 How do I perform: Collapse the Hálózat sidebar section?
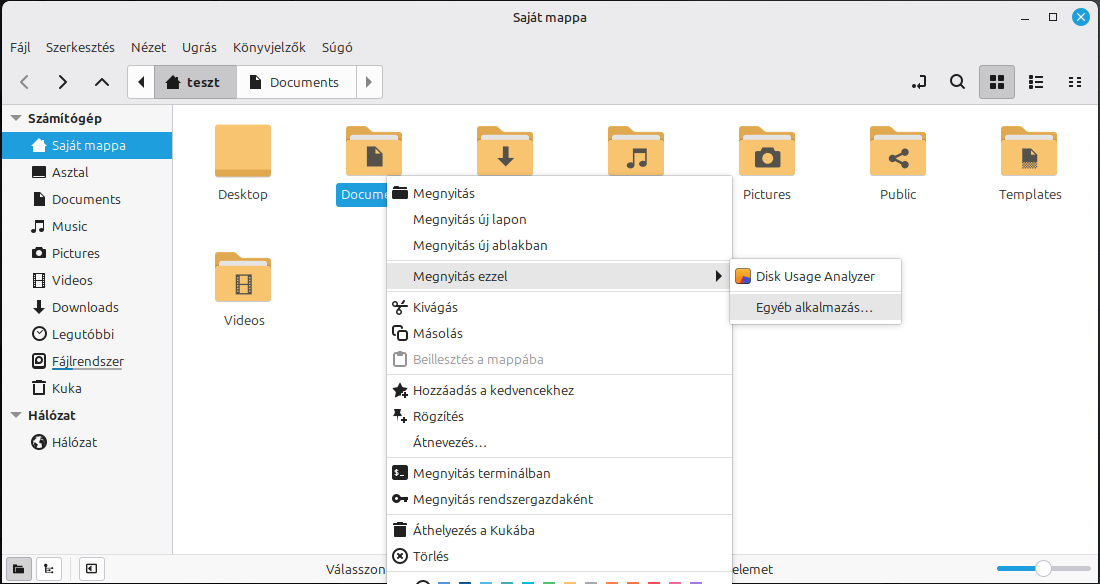16,415
